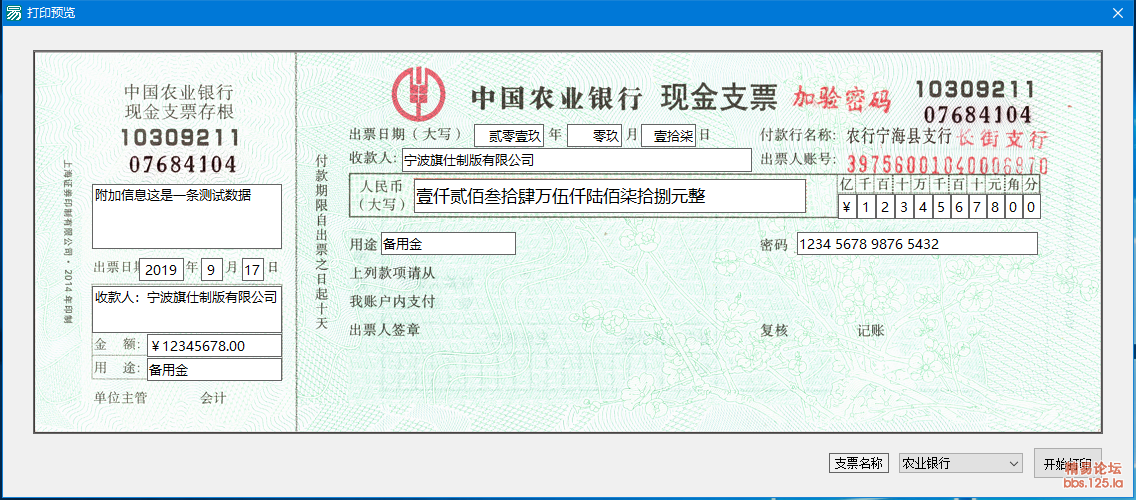Click the 支票名称 label box
This screenshot has height=500, width=1136.
[x=858, y=463]
